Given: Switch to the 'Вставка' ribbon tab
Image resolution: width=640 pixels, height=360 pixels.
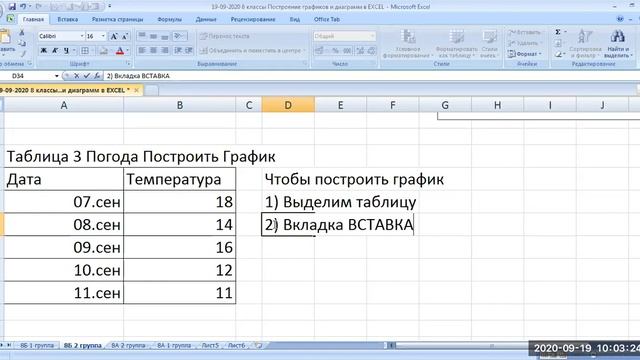Looking at the screenshot, I should click(x=67, y=19).
